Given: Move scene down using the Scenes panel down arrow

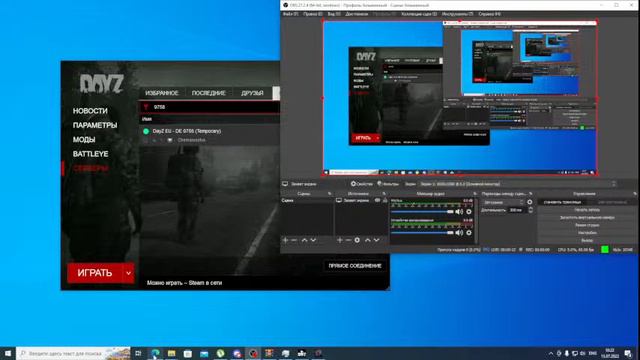Looking at the screenshot, I should (x=313, y=240).
